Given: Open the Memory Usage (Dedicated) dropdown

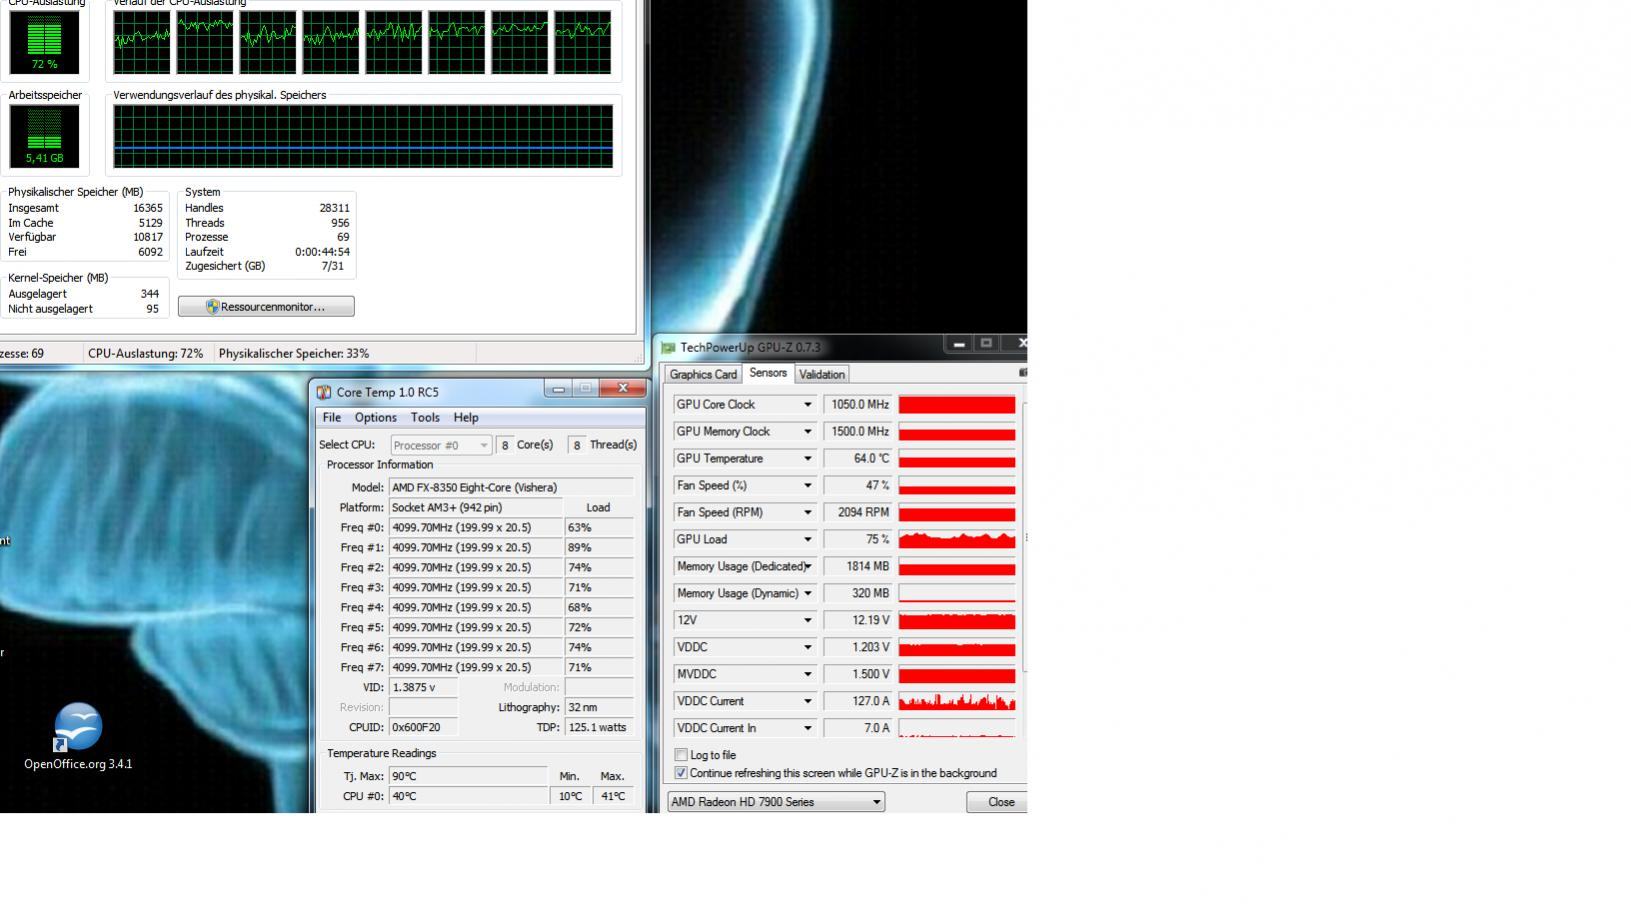Looking at the screenshot, I should tap(808, 567).
